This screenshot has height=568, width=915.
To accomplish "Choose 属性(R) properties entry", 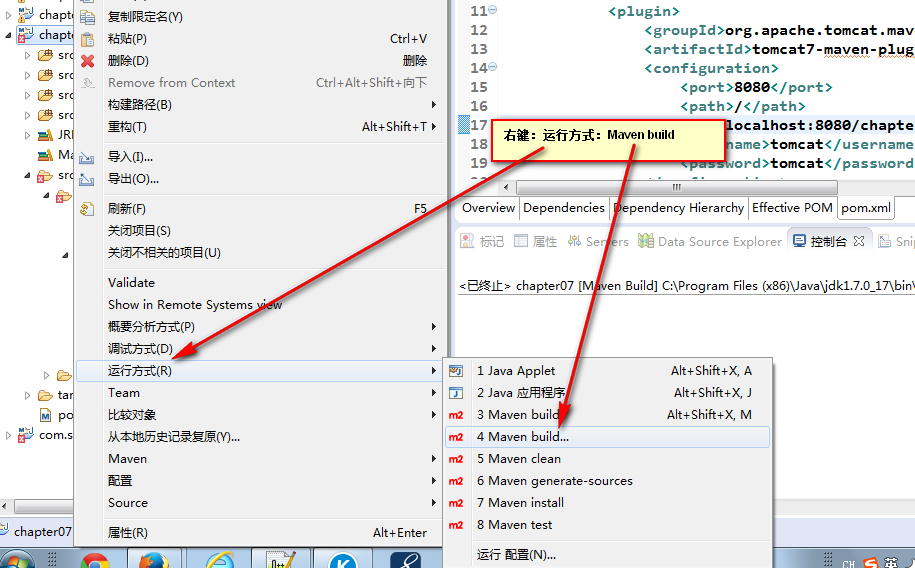I will [260, 532].
